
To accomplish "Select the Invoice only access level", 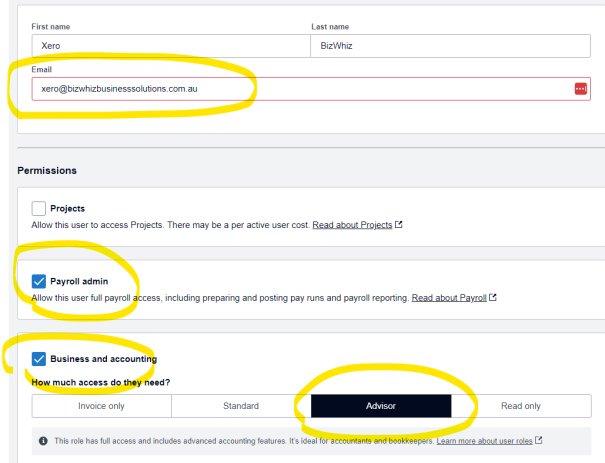I will pyautogui.click(x=101, y=406).
